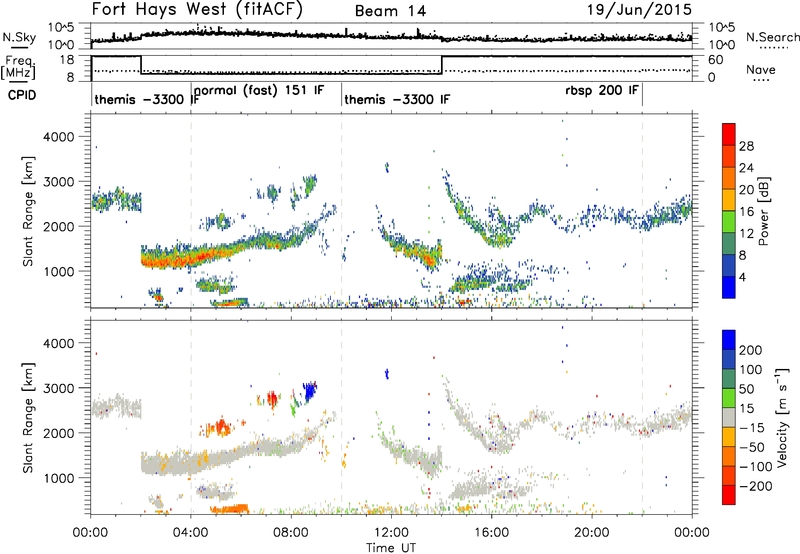Click the 'Time UT' axis label
Screen dimensions: 800x554
(391, 548)
